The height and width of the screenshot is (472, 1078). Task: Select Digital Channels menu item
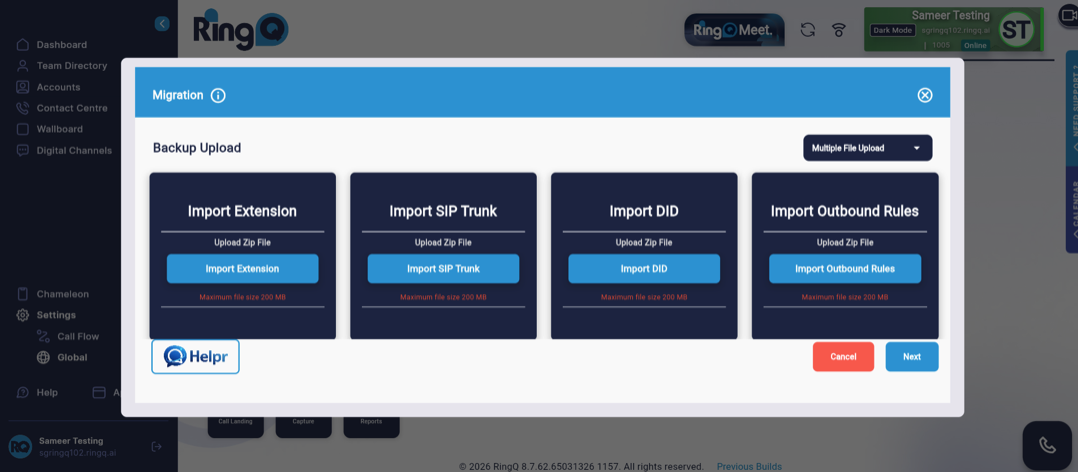point(74,150)
